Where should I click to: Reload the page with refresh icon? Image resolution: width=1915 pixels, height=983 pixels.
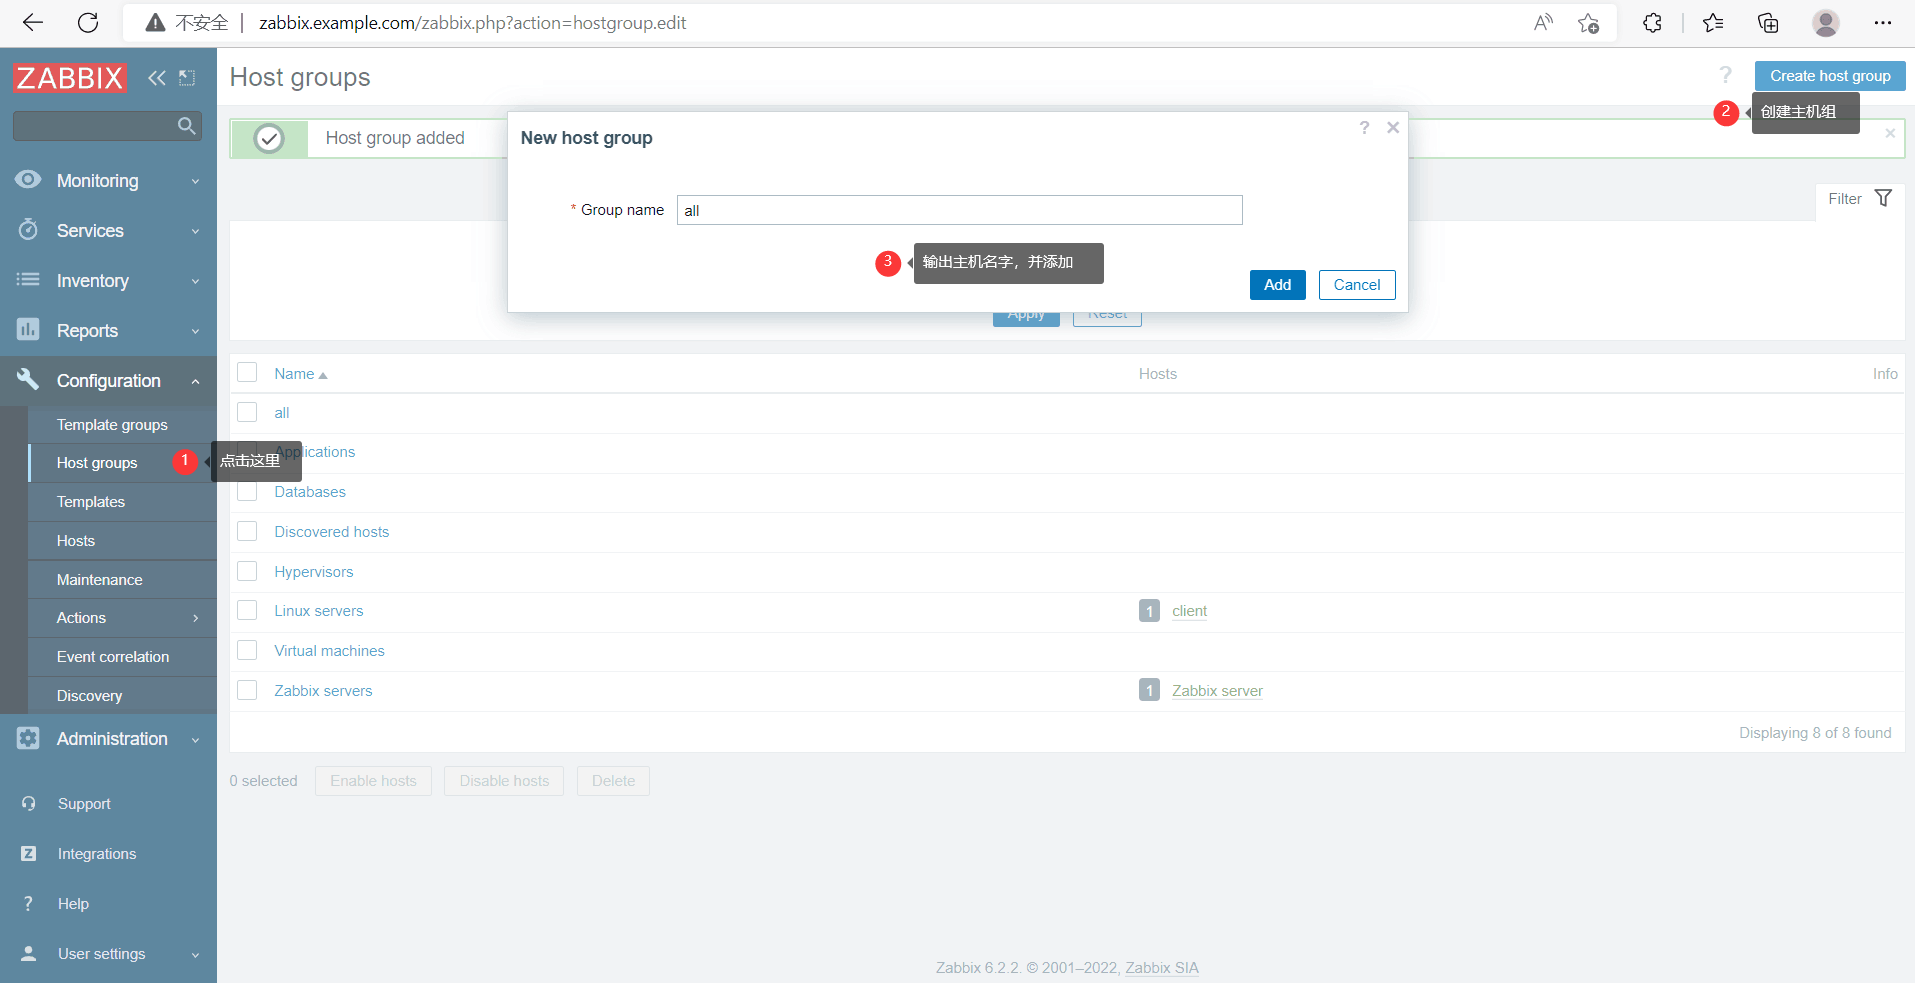pos(88,23)
